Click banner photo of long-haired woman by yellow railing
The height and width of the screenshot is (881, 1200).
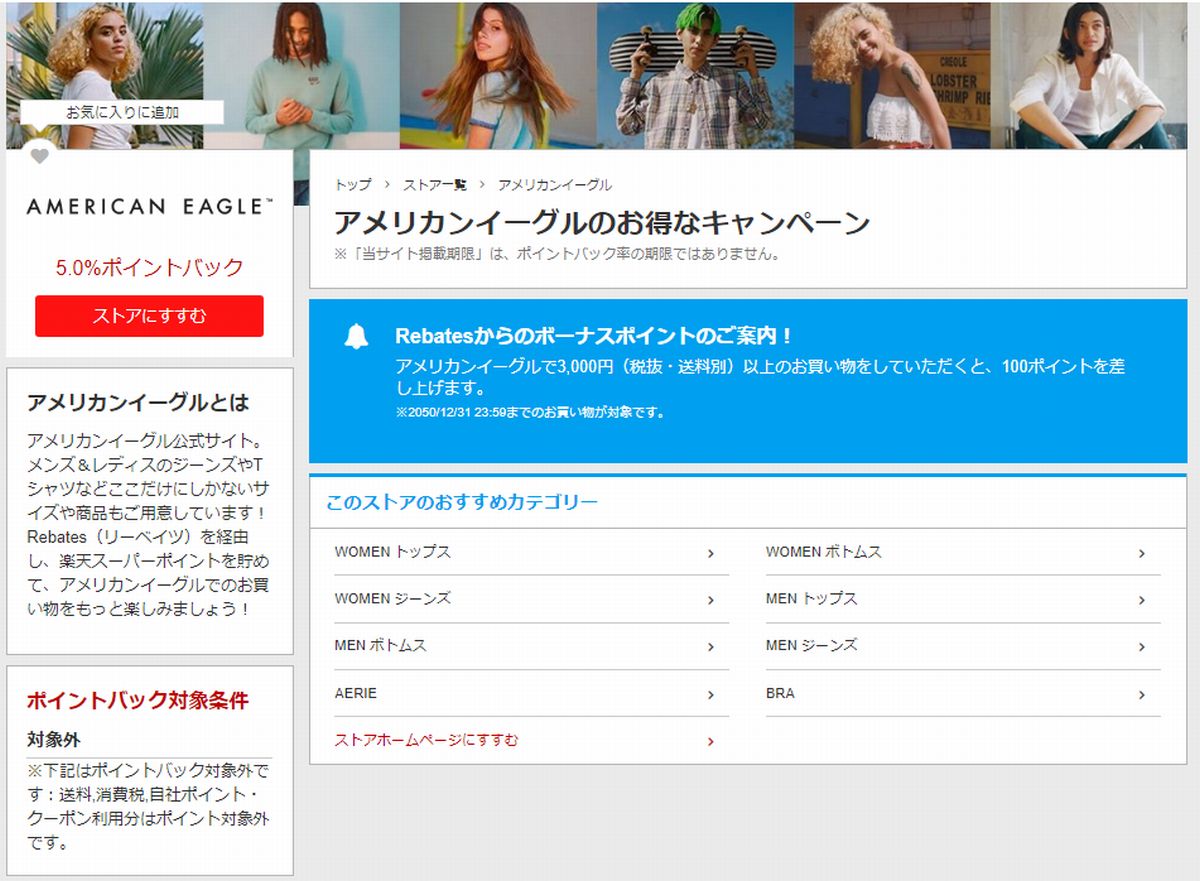499,75
